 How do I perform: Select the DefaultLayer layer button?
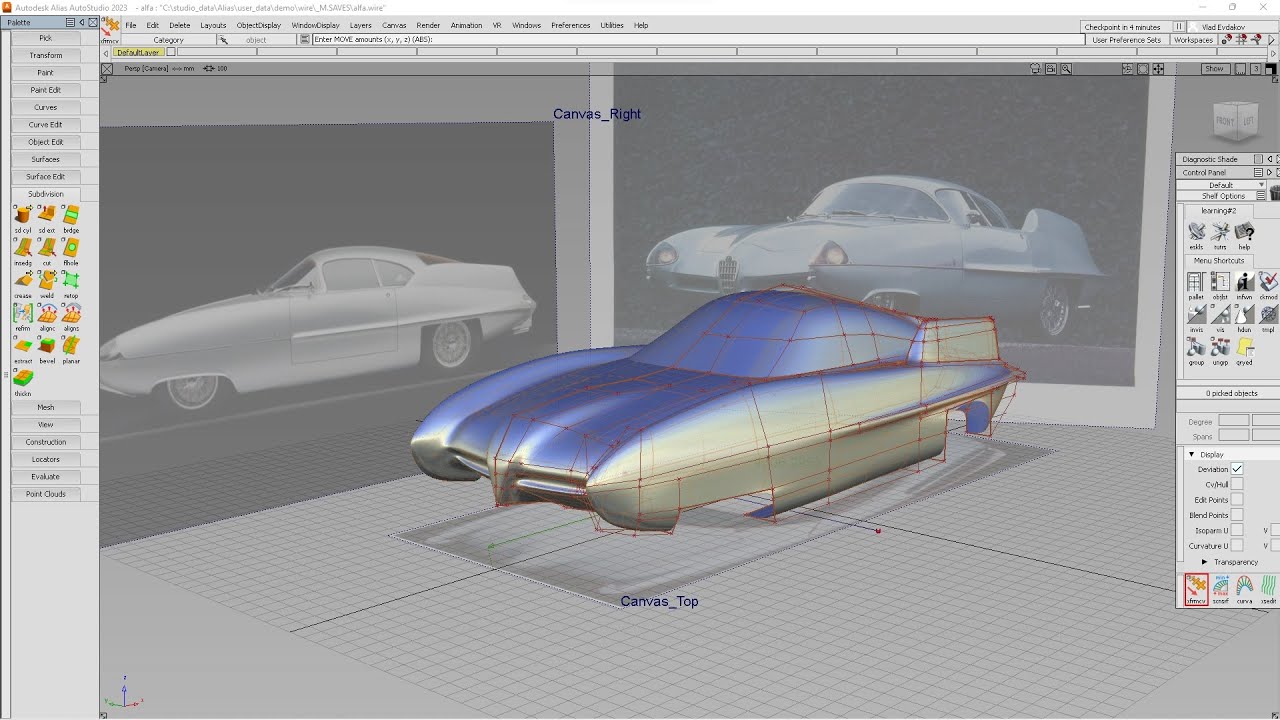[137, 52]
